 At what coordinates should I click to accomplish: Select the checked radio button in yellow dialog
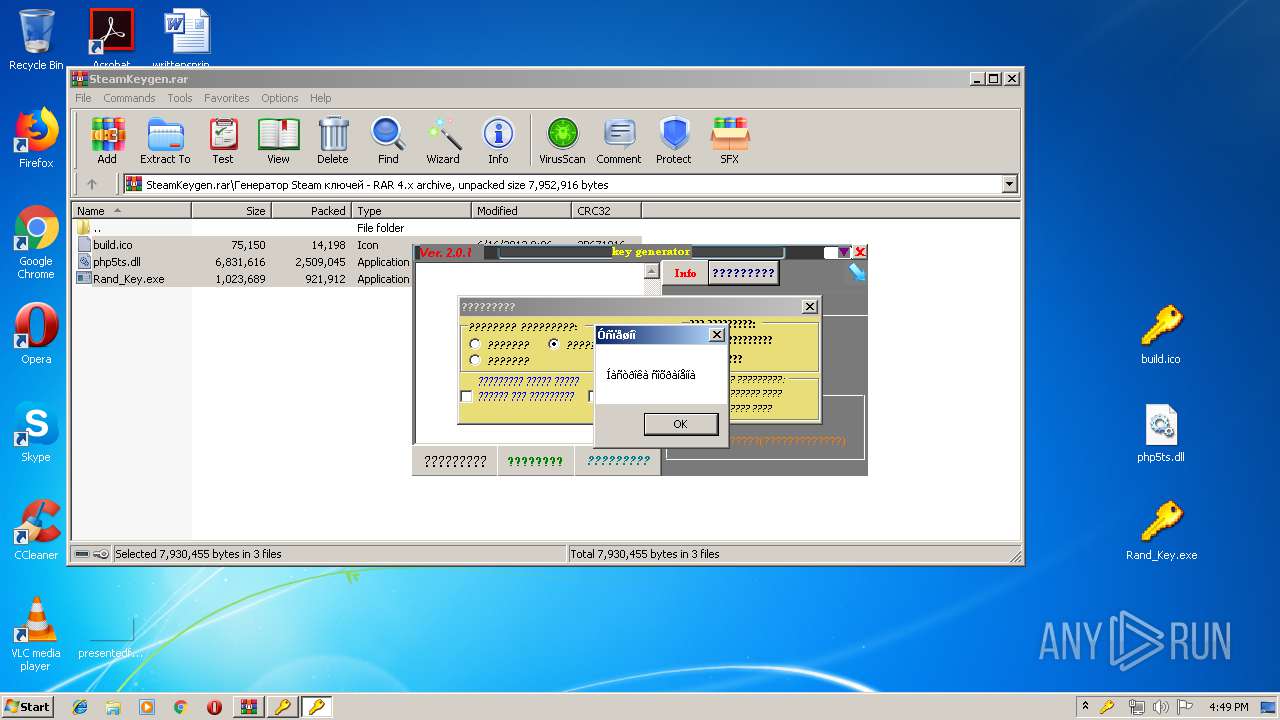point(554,344)
